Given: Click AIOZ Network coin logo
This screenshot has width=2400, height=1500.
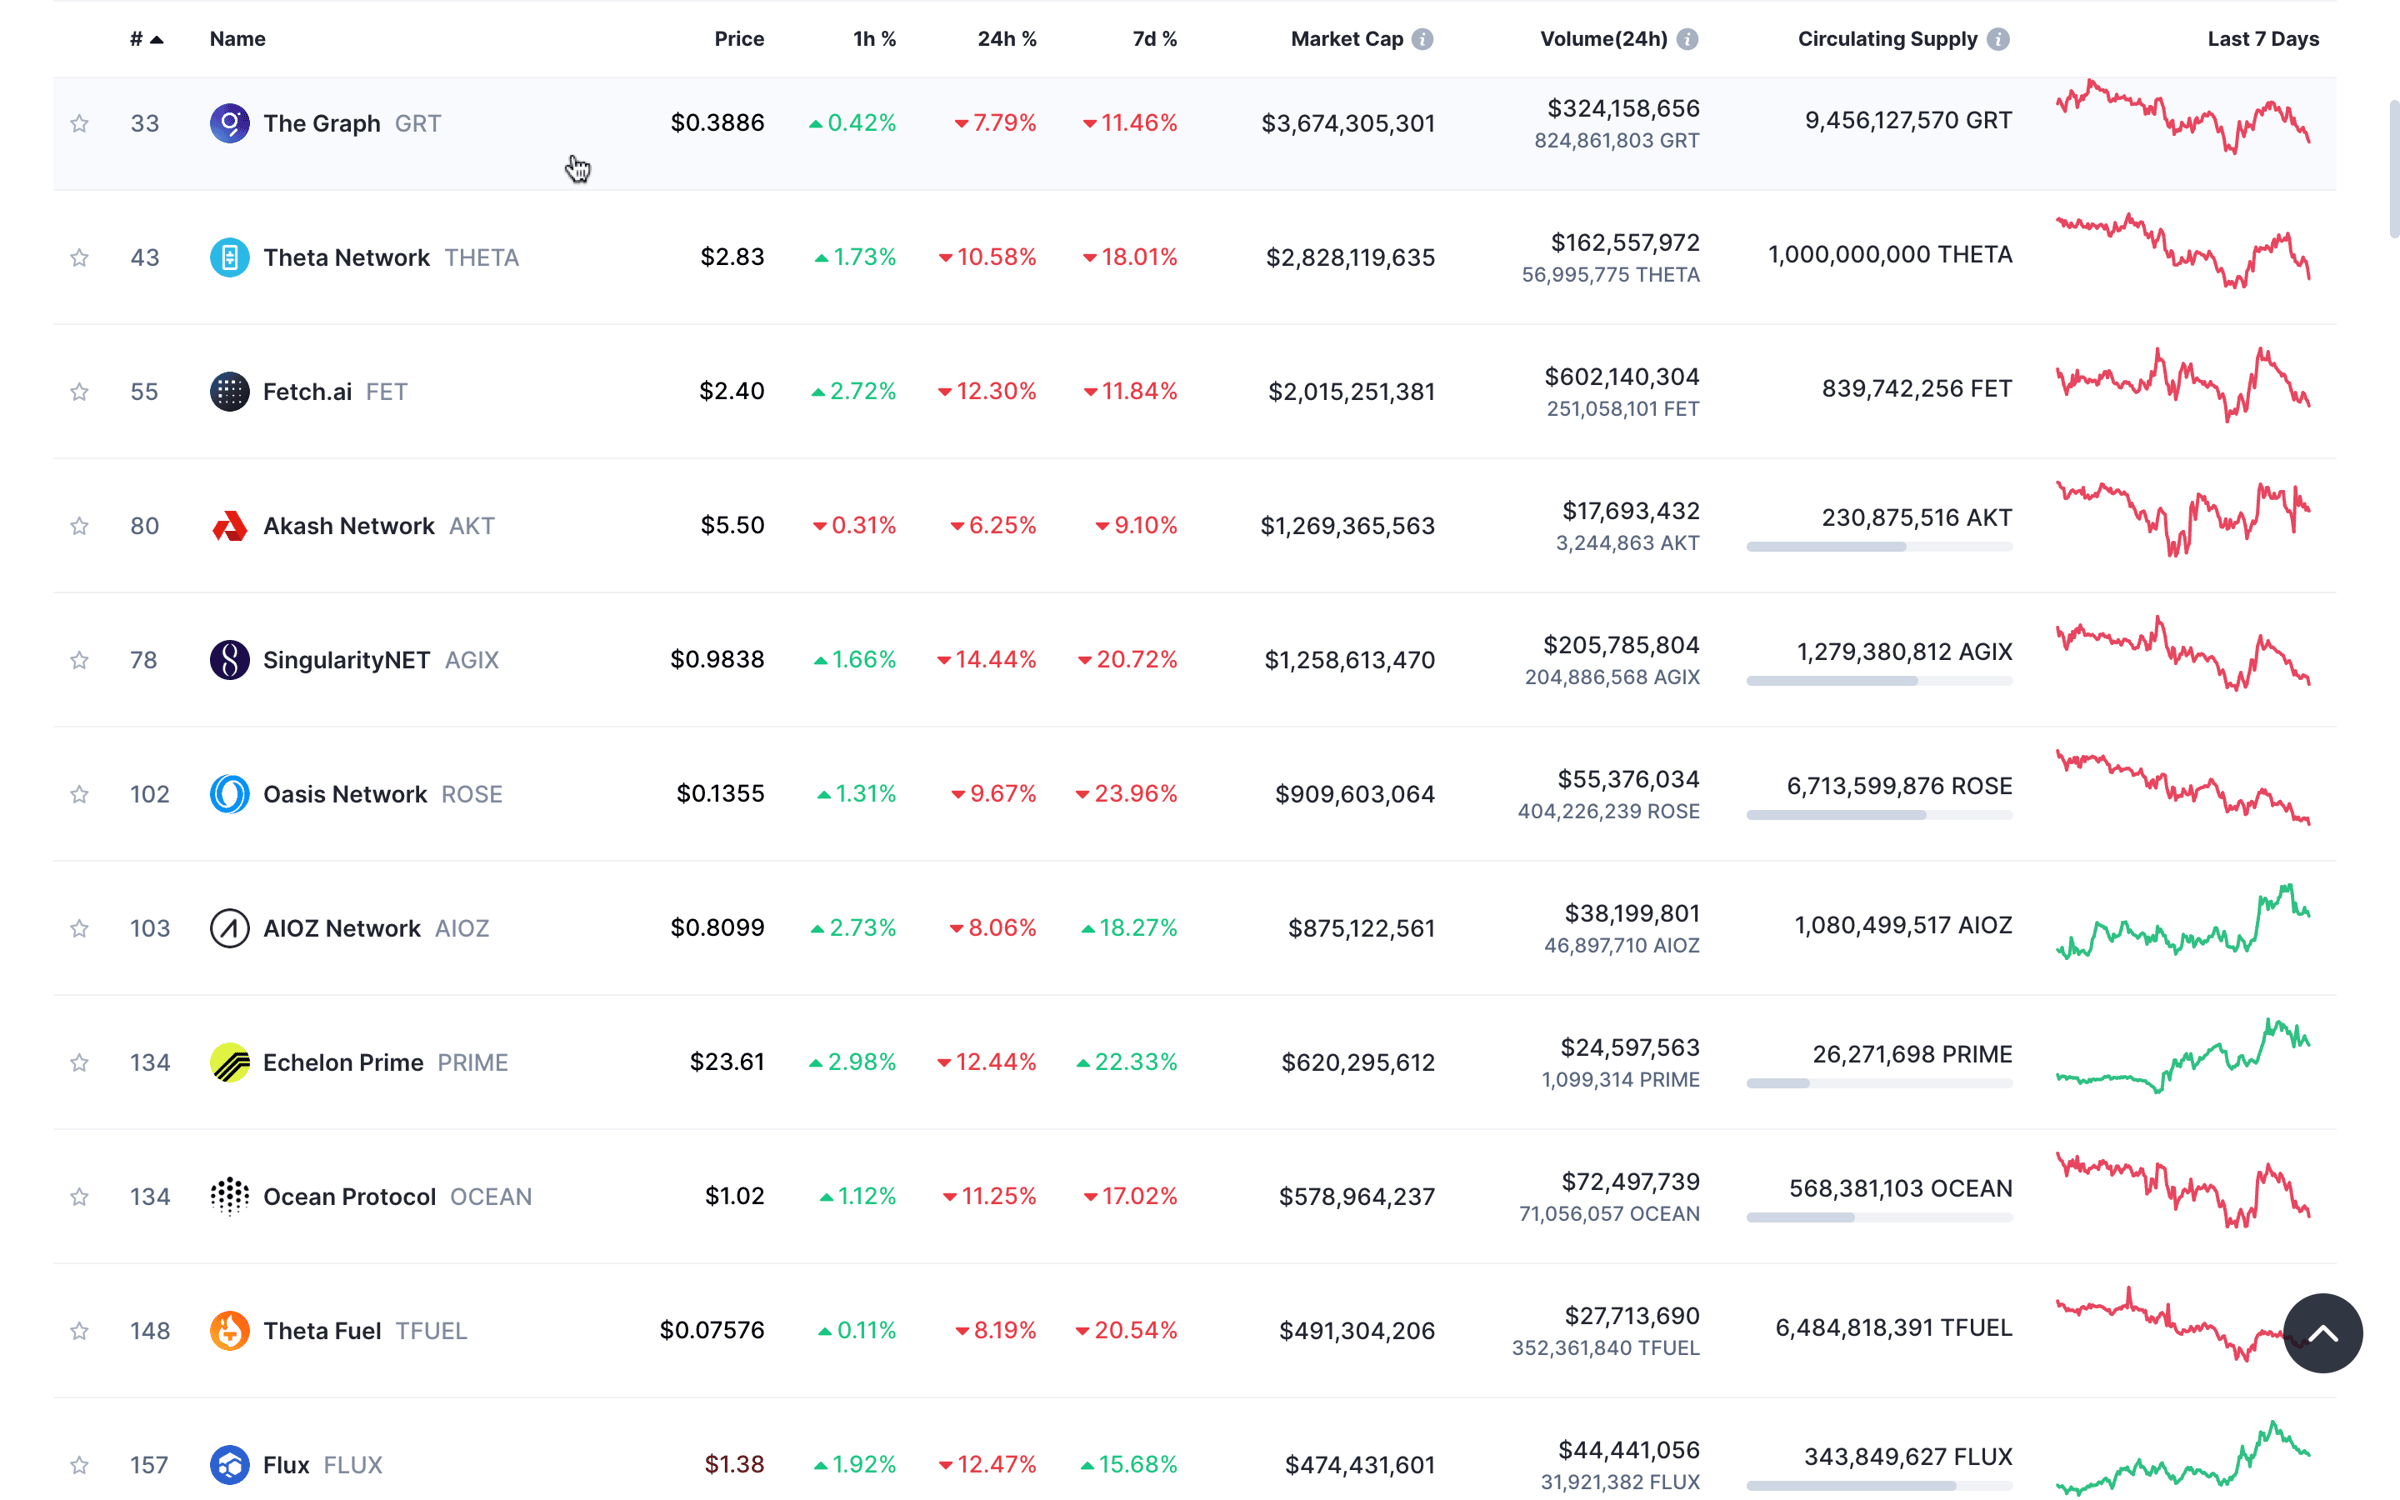Looking at the screenshot, I should pos(229,927).
